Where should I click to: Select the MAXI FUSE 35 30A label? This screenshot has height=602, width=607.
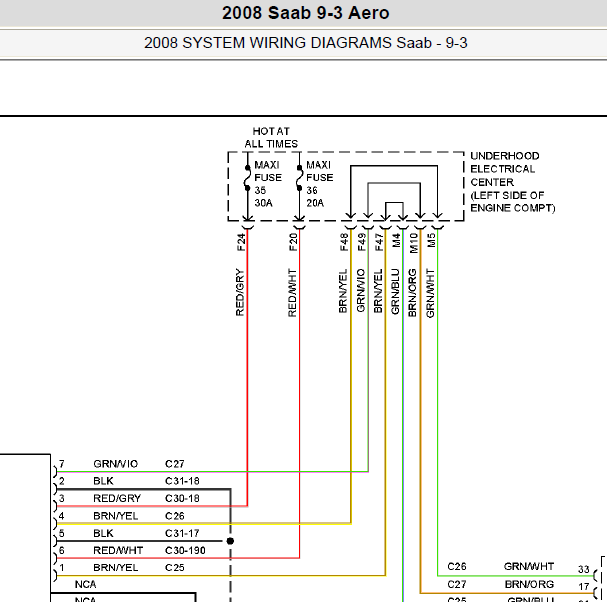pyautogui.click(x=268, y=184)
